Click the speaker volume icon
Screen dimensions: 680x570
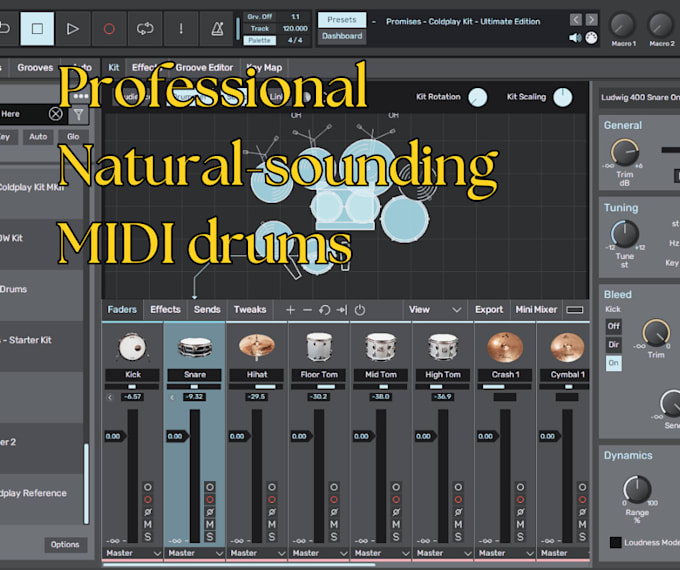[x=575, y=38]
